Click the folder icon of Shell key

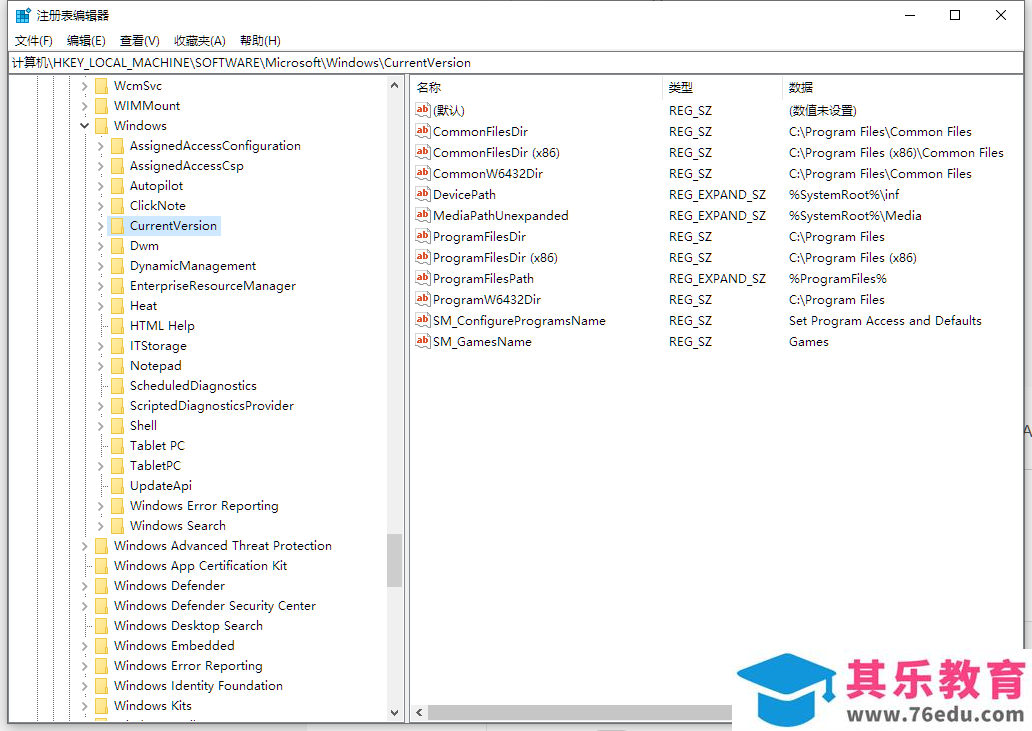[x=117, y=426]
